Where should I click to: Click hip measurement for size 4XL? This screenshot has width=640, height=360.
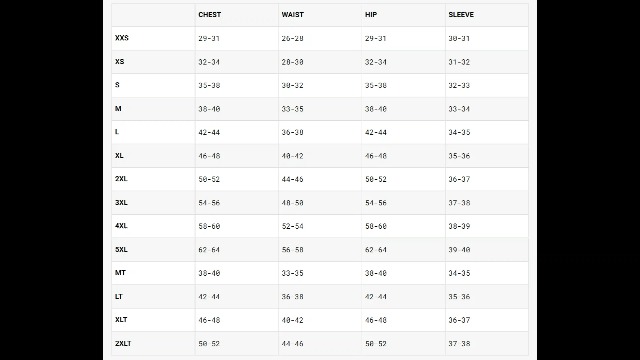(x=376, y=226)
